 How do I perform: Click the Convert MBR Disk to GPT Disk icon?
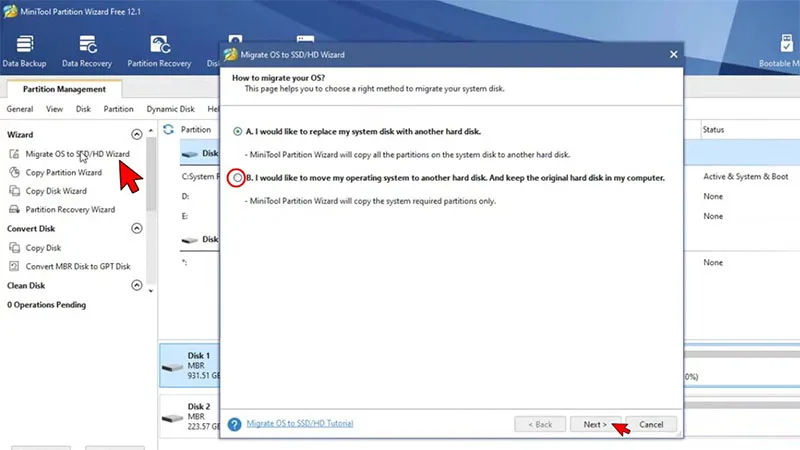14,266
